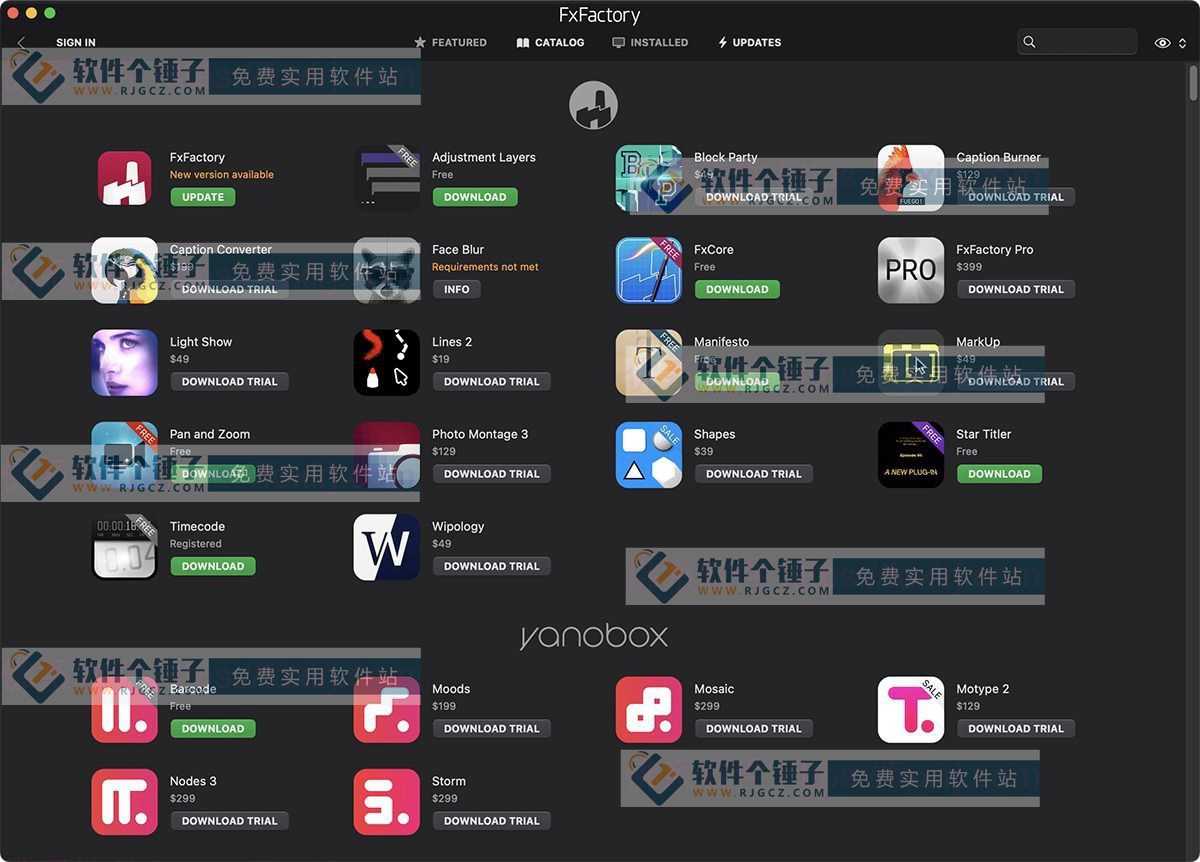Select the Timecode product icon
1200x862 pixels.
point(125,547)
